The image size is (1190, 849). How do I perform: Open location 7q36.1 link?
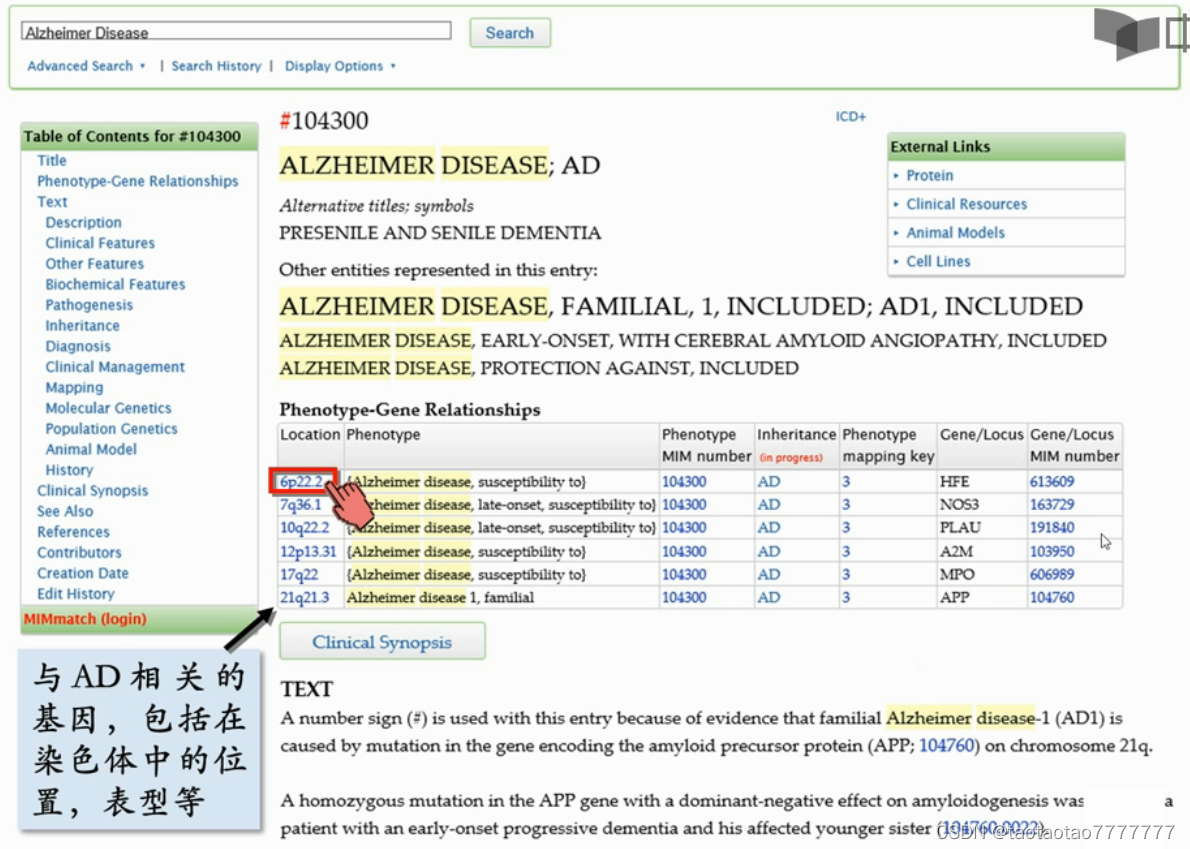pos(301,505)
